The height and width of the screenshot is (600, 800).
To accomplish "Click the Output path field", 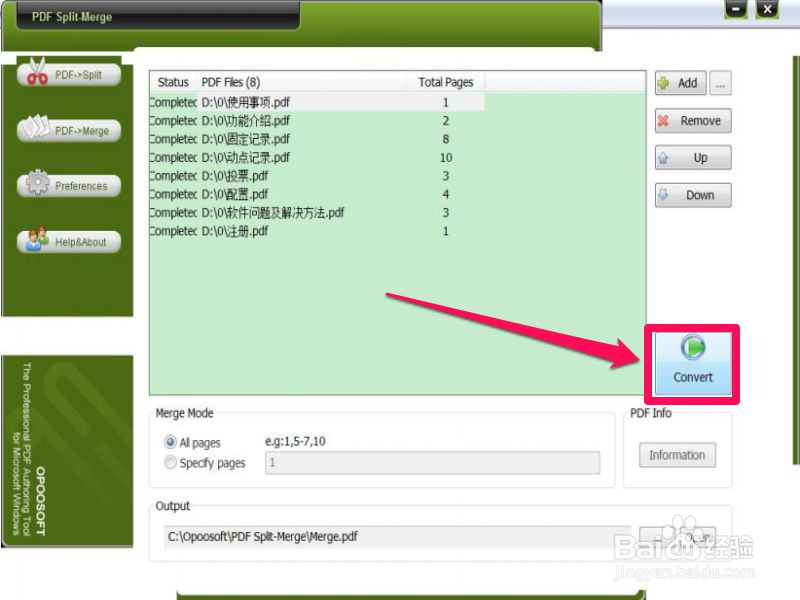I will (x=397, y=537).
